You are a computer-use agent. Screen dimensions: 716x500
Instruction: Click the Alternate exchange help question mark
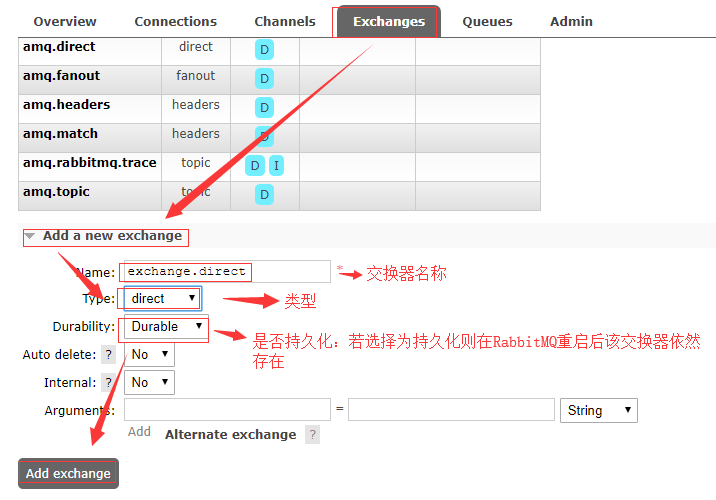pyautogui.click(x=312, y=434)
